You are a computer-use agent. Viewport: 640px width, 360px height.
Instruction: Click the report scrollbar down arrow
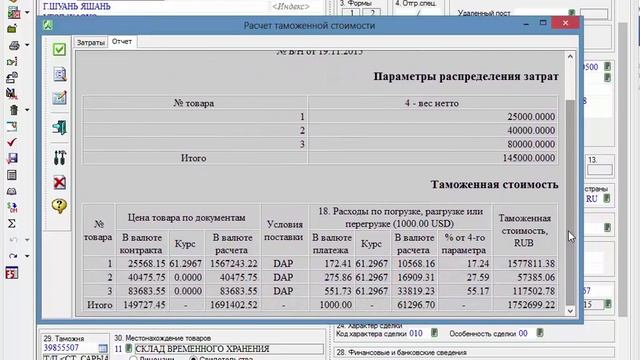(x=570, y=311)
